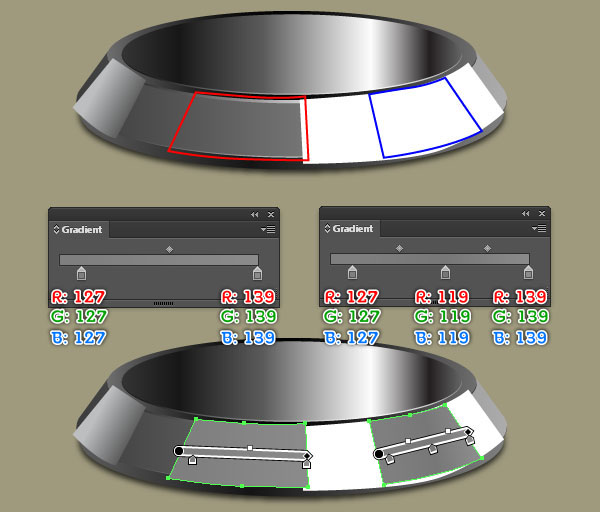Cycle the right Gradient panel display size arrows
This screenshot has width=600, height=512.
click(327, 228)
